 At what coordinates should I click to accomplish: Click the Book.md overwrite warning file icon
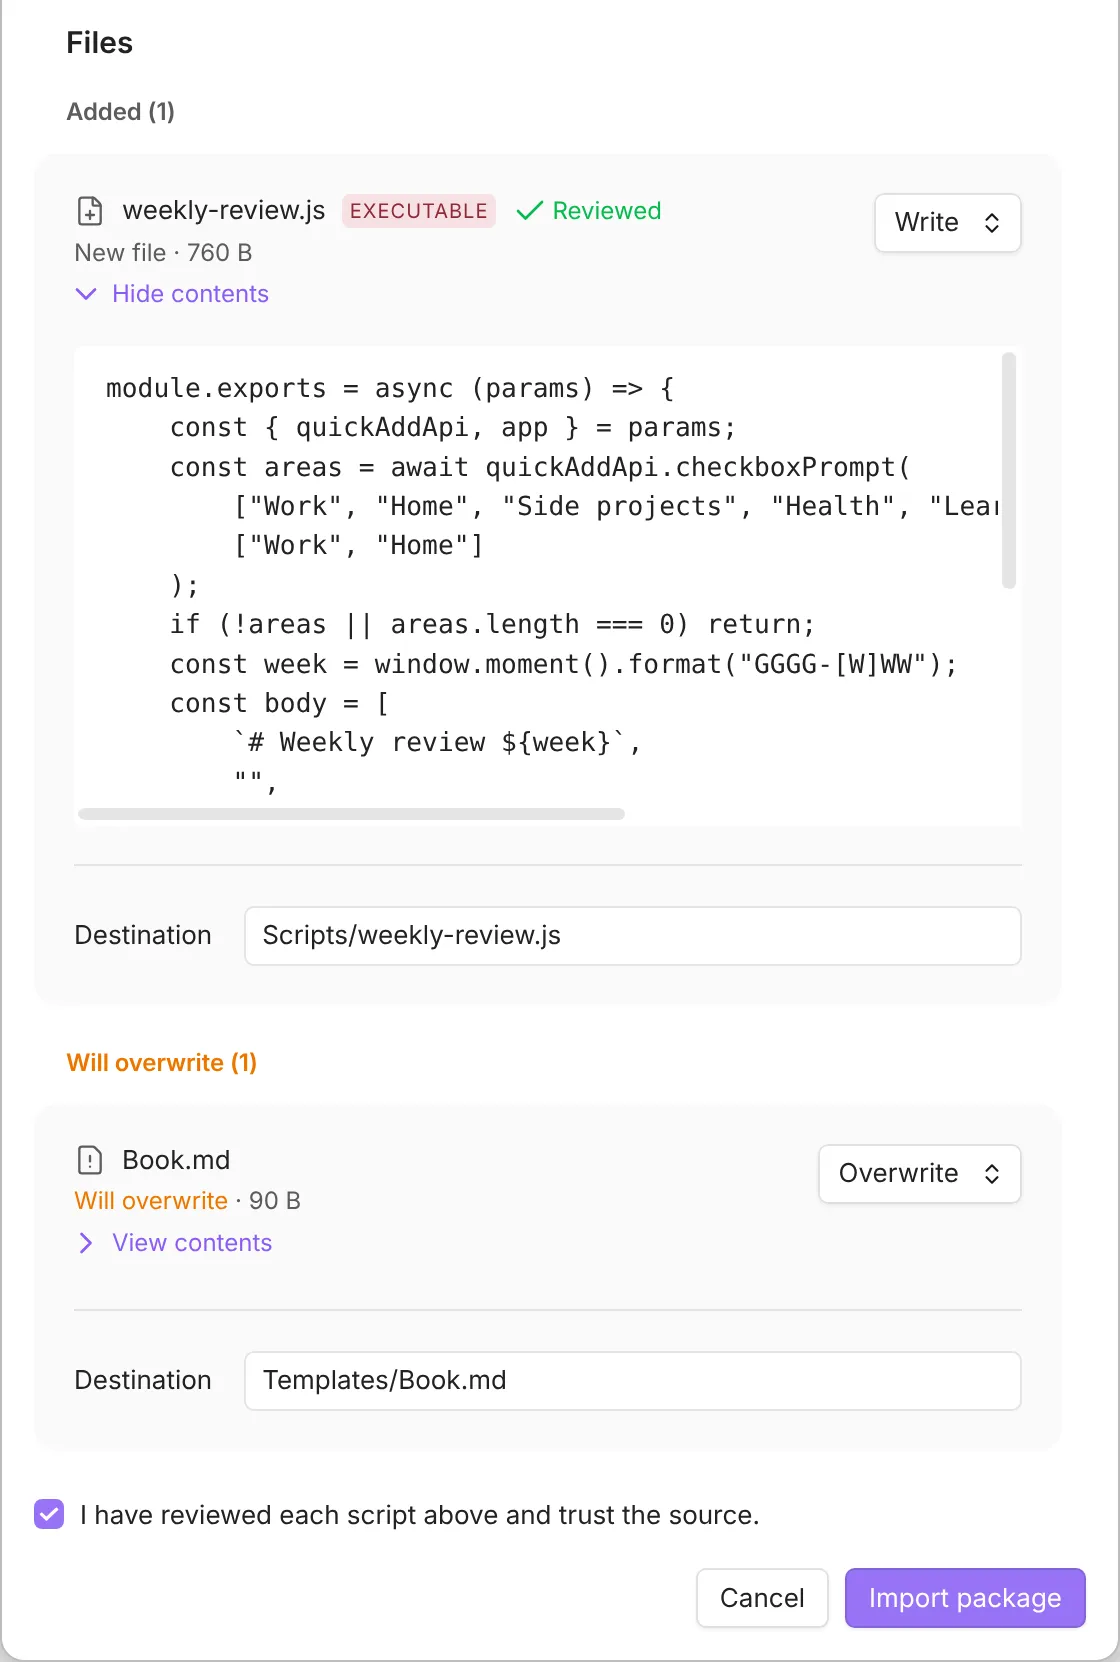[90, 1160]
